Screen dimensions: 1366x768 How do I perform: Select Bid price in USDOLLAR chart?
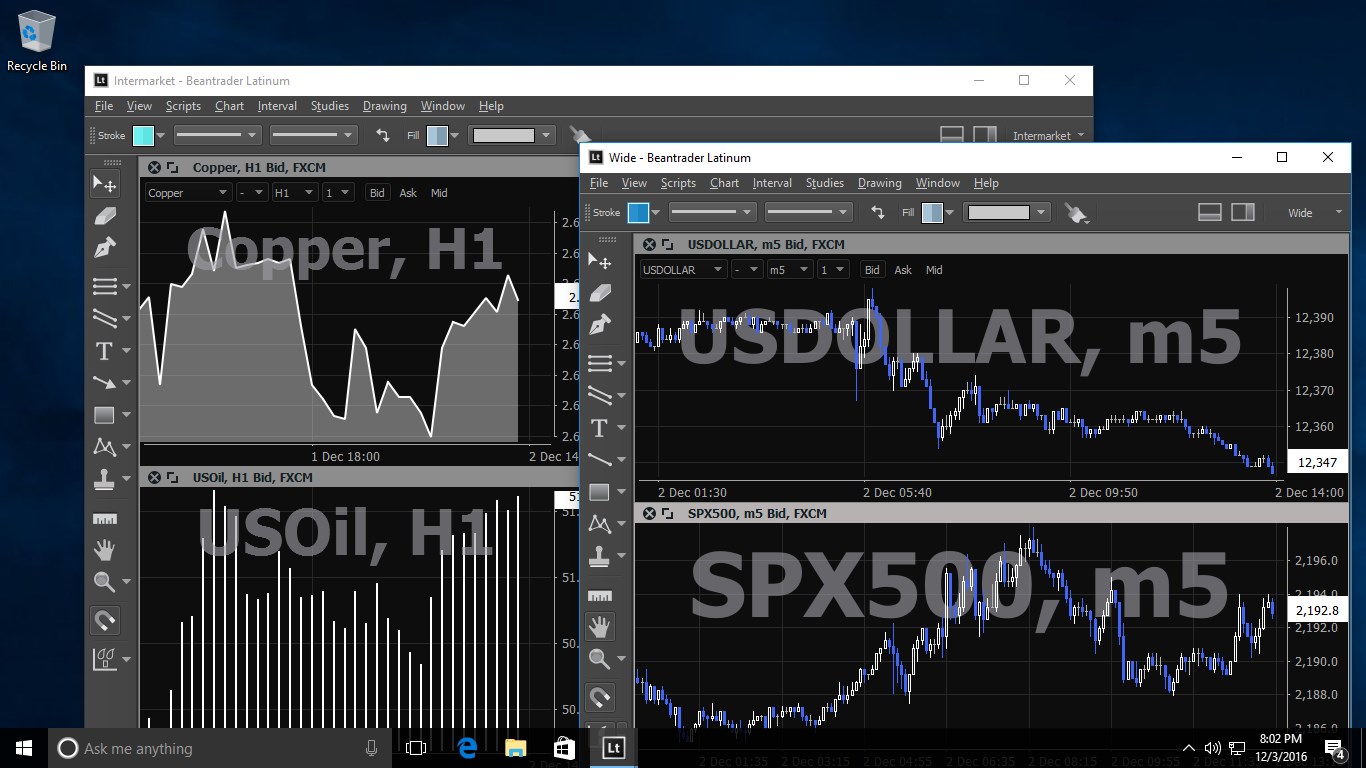pyautogui.click(x=872, y=270)
